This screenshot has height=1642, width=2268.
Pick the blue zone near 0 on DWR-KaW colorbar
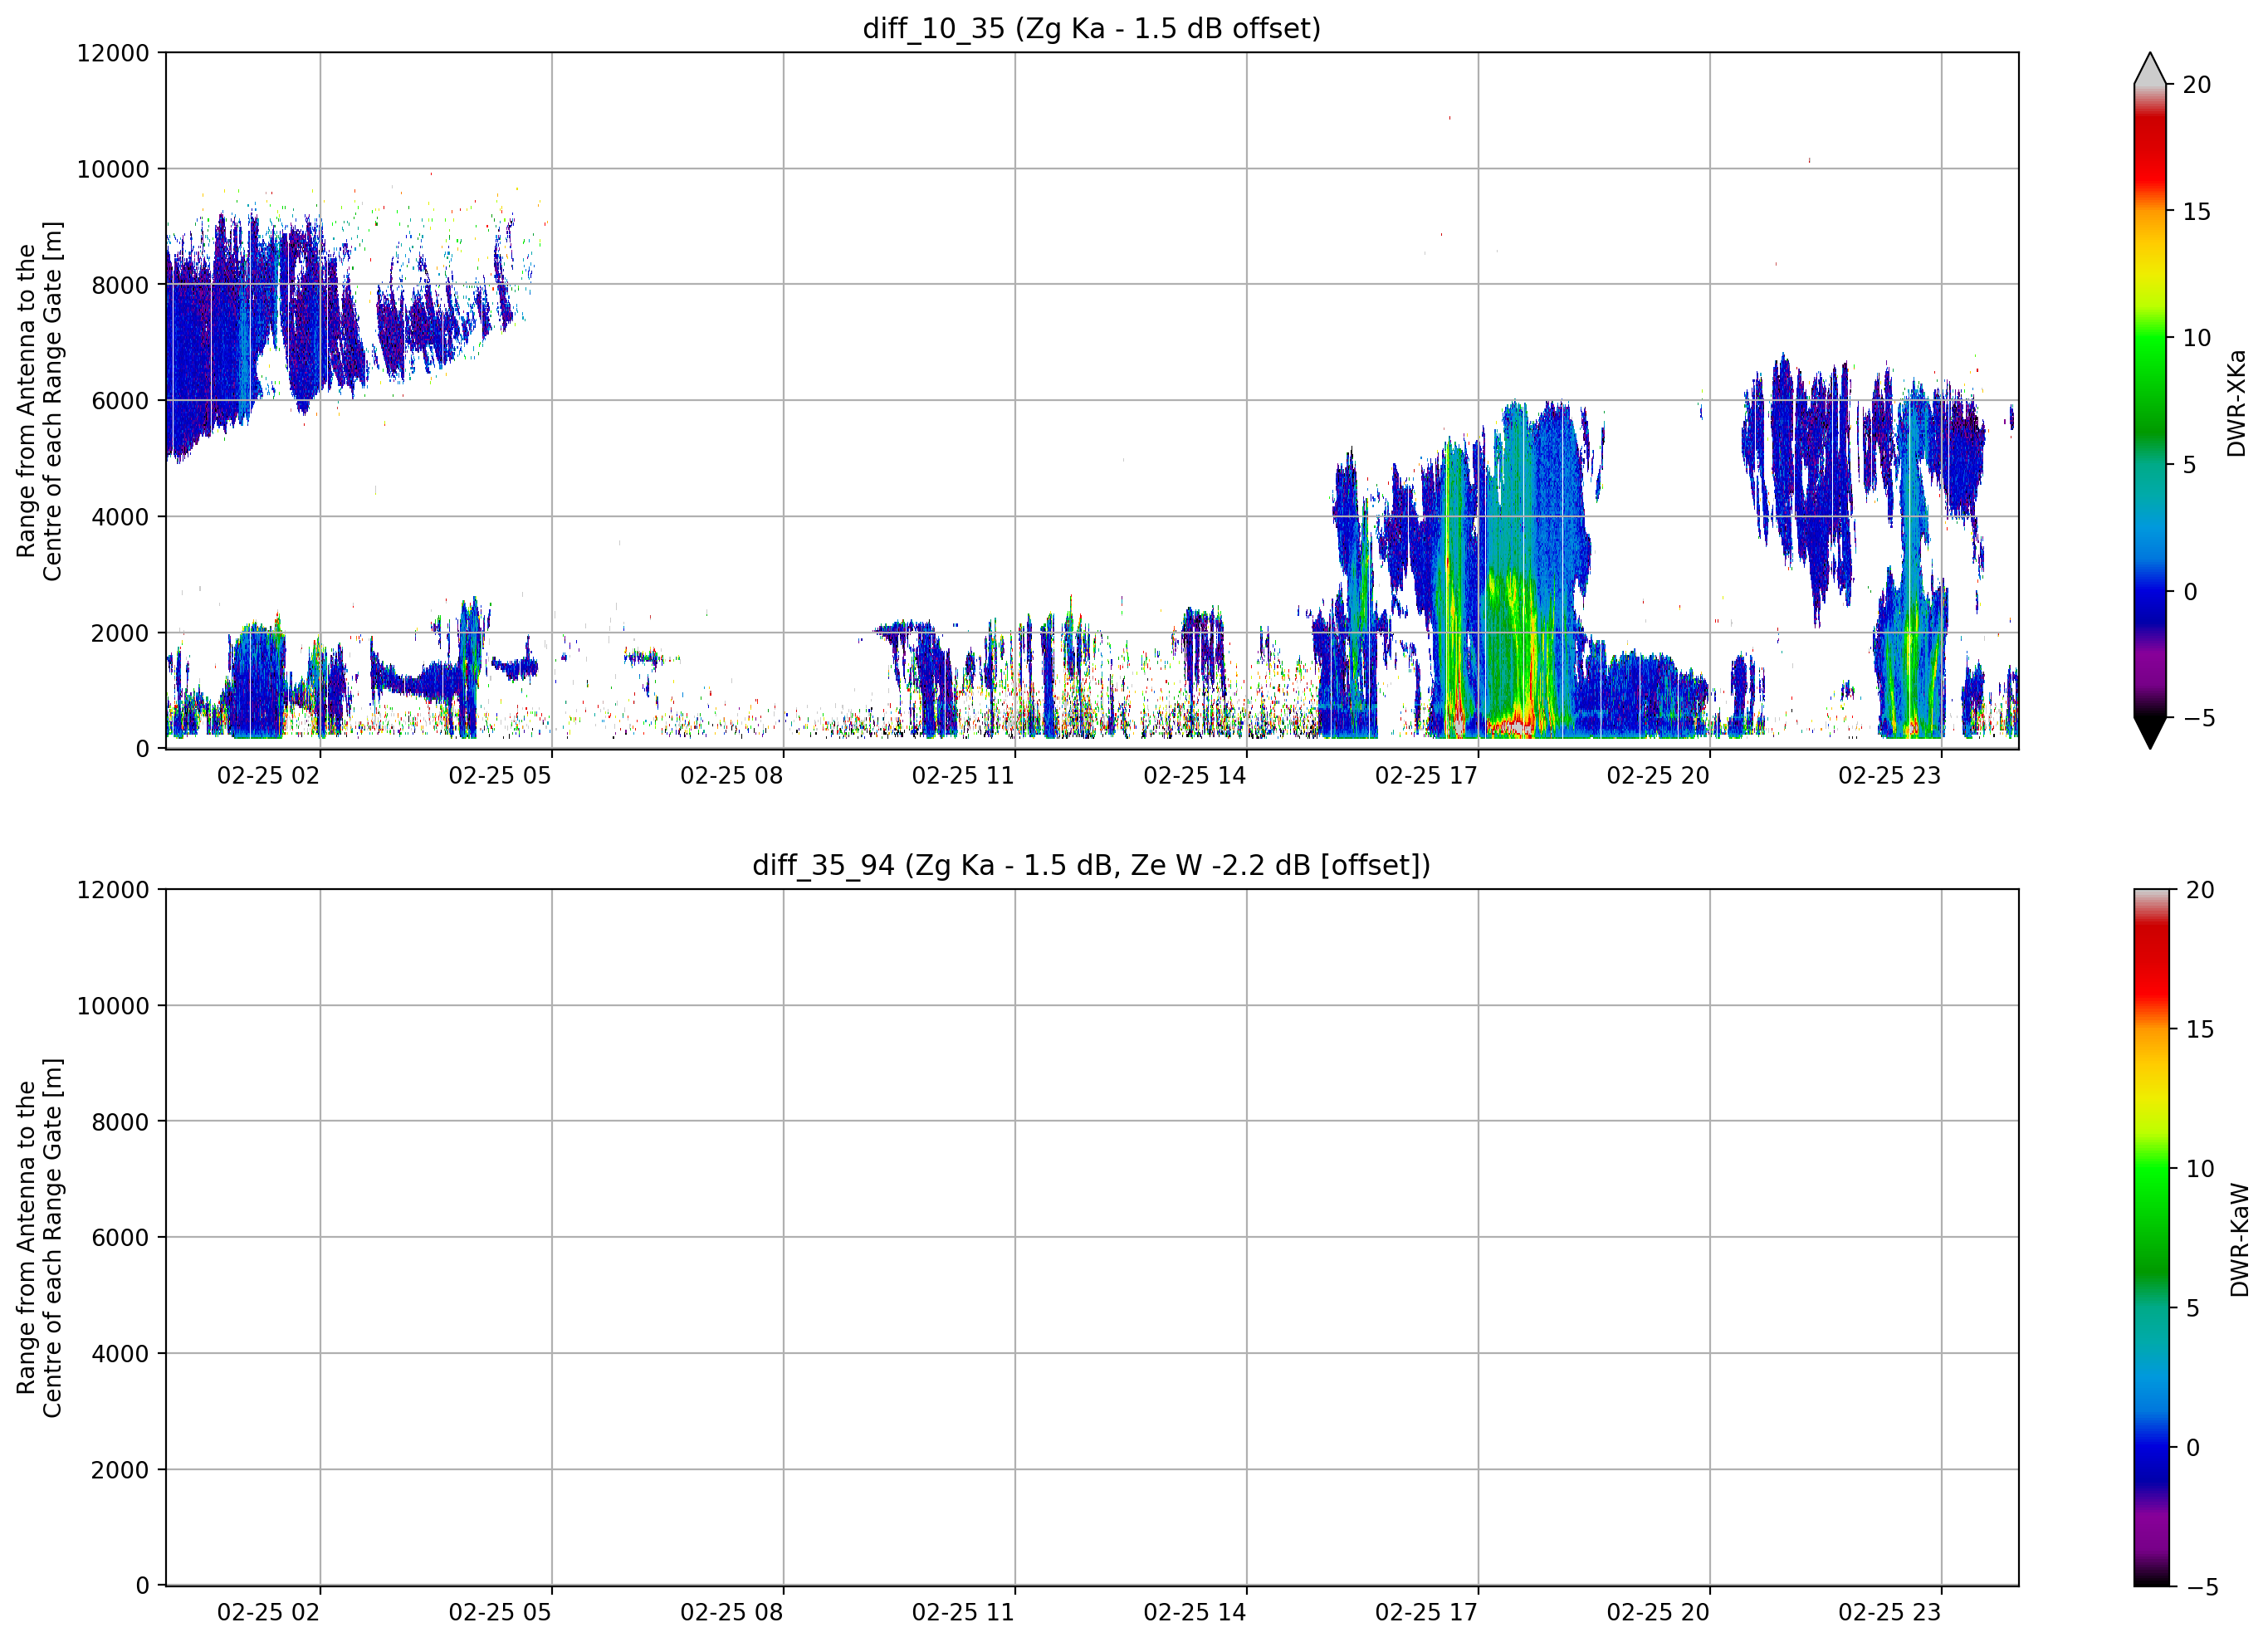(2152, 1440)
